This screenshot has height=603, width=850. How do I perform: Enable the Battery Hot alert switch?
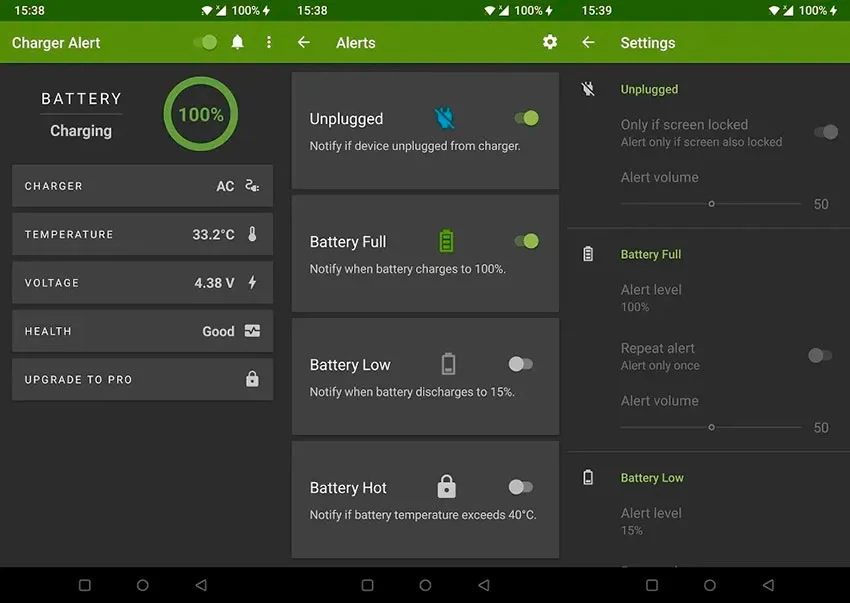521,487
